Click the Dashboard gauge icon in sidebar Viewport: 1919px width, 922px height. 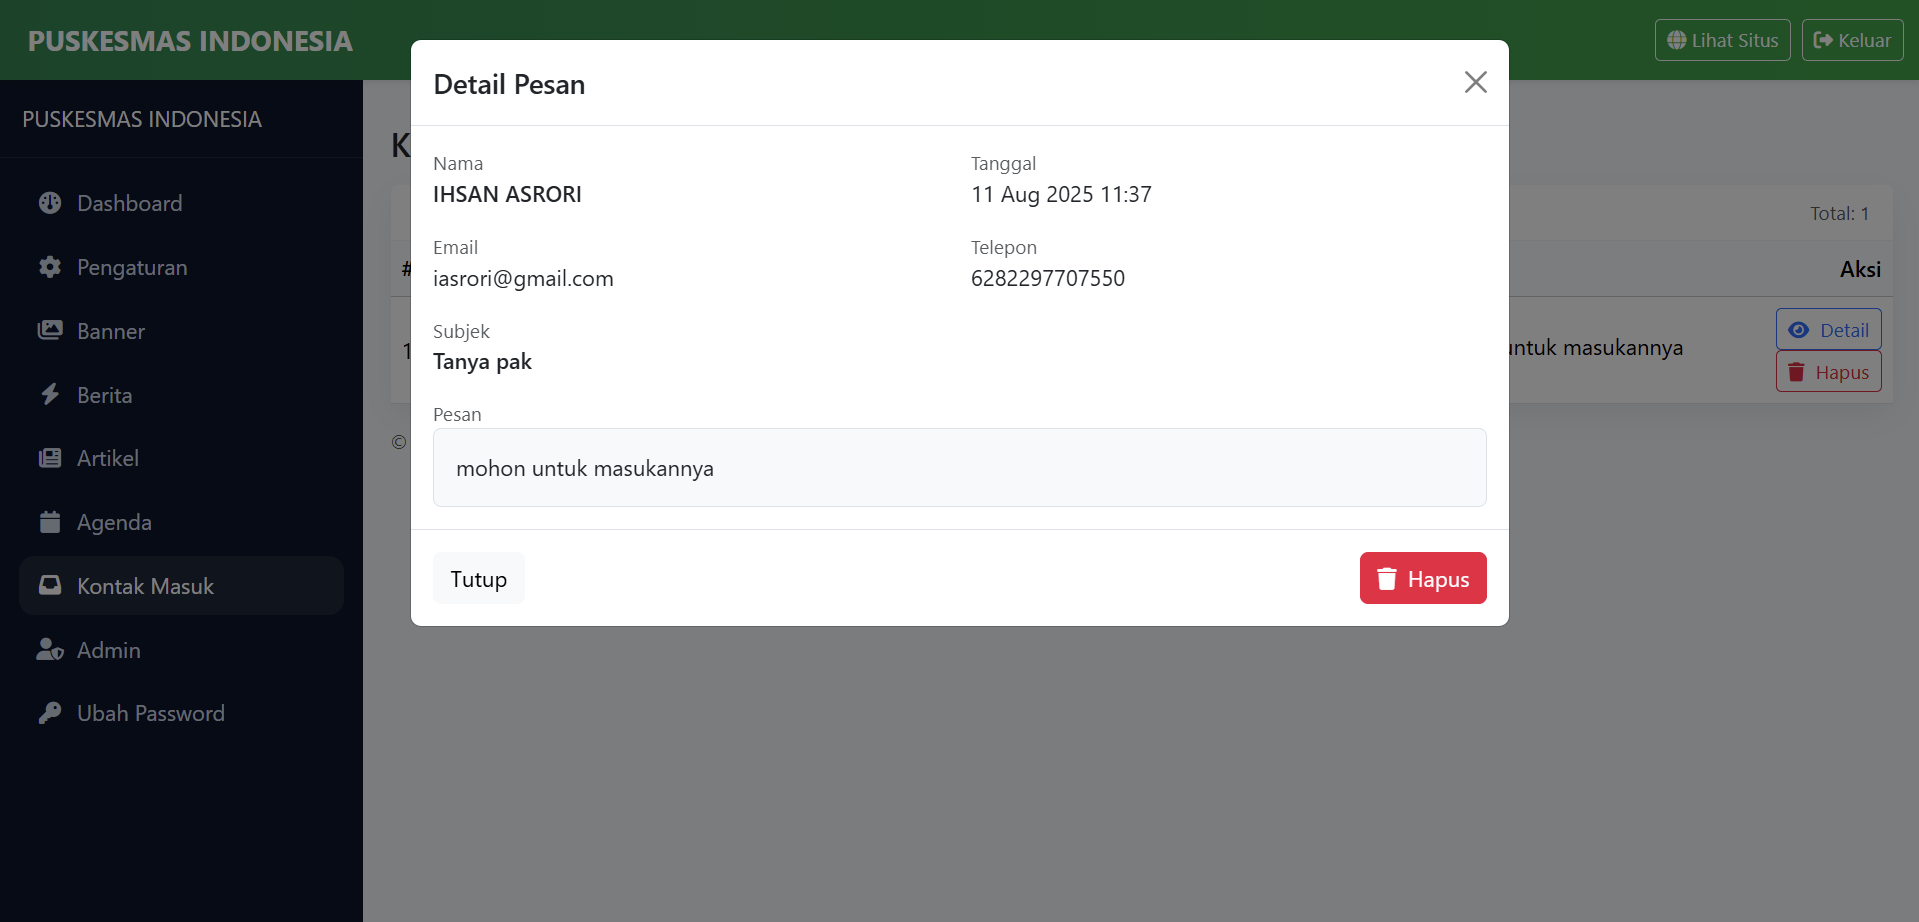point(50,203)
